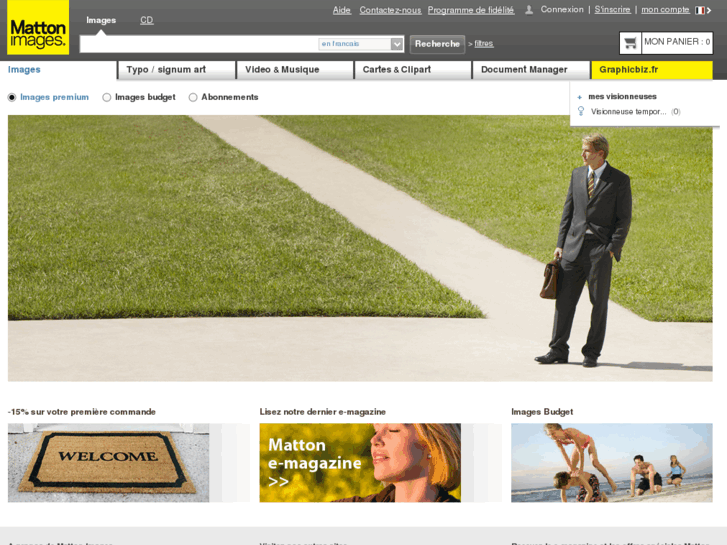Open the Images main navigation tab
This screenshot has height=545, width=727.
(x=58, y=70)
